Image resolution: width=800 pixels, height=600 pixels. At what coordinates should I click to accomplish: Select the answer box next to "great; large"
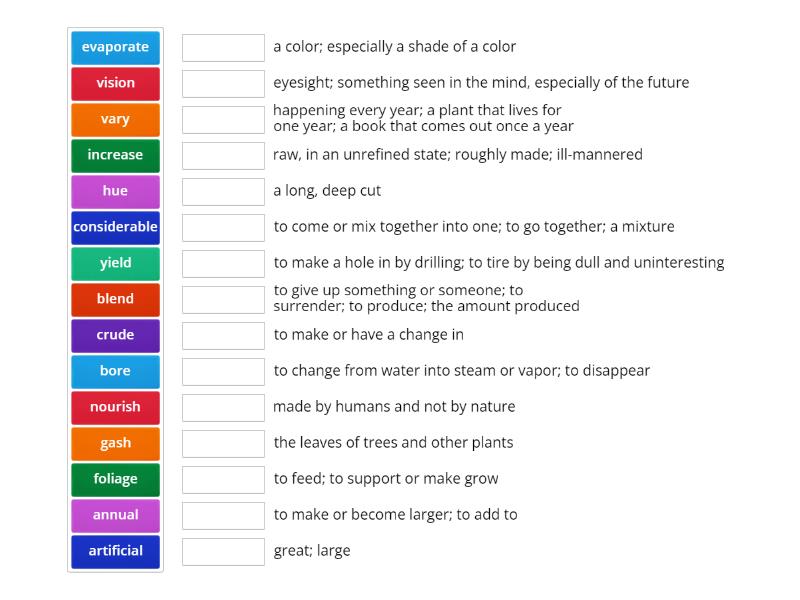point(223,551)
